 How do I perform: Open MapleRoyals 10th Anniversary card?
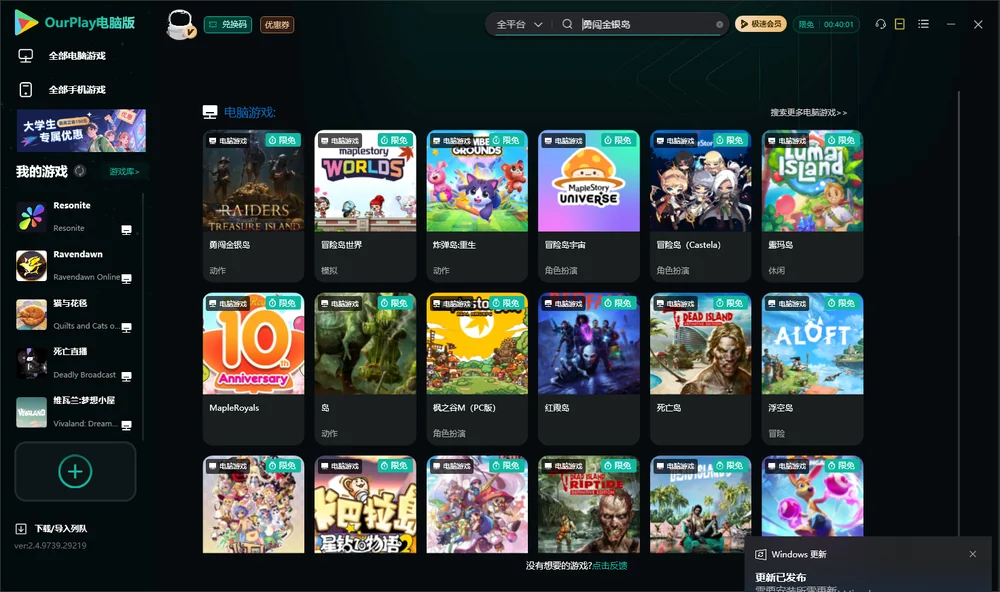[x=253, y=369]
